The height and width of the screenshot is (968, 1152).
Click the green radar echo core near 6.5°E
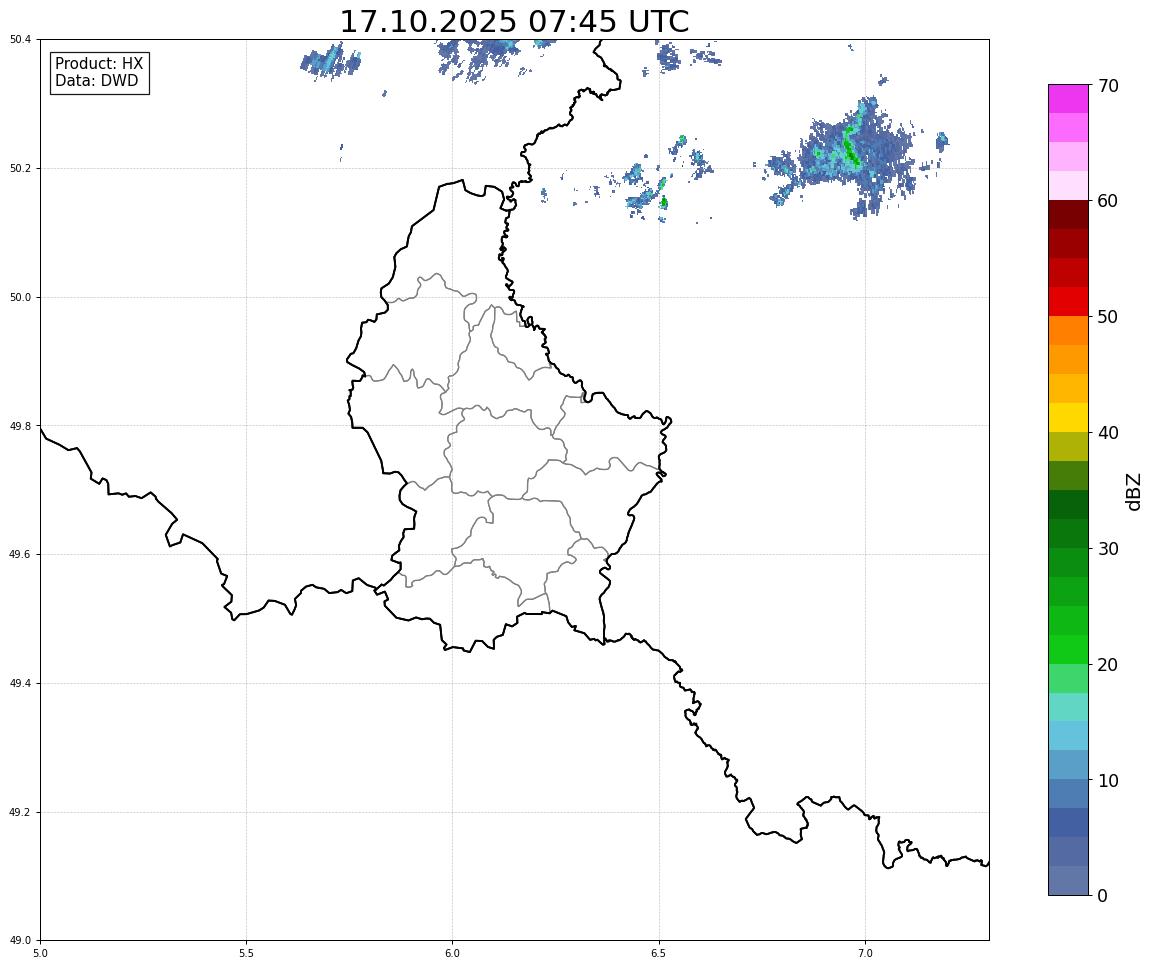coord(664,201)
